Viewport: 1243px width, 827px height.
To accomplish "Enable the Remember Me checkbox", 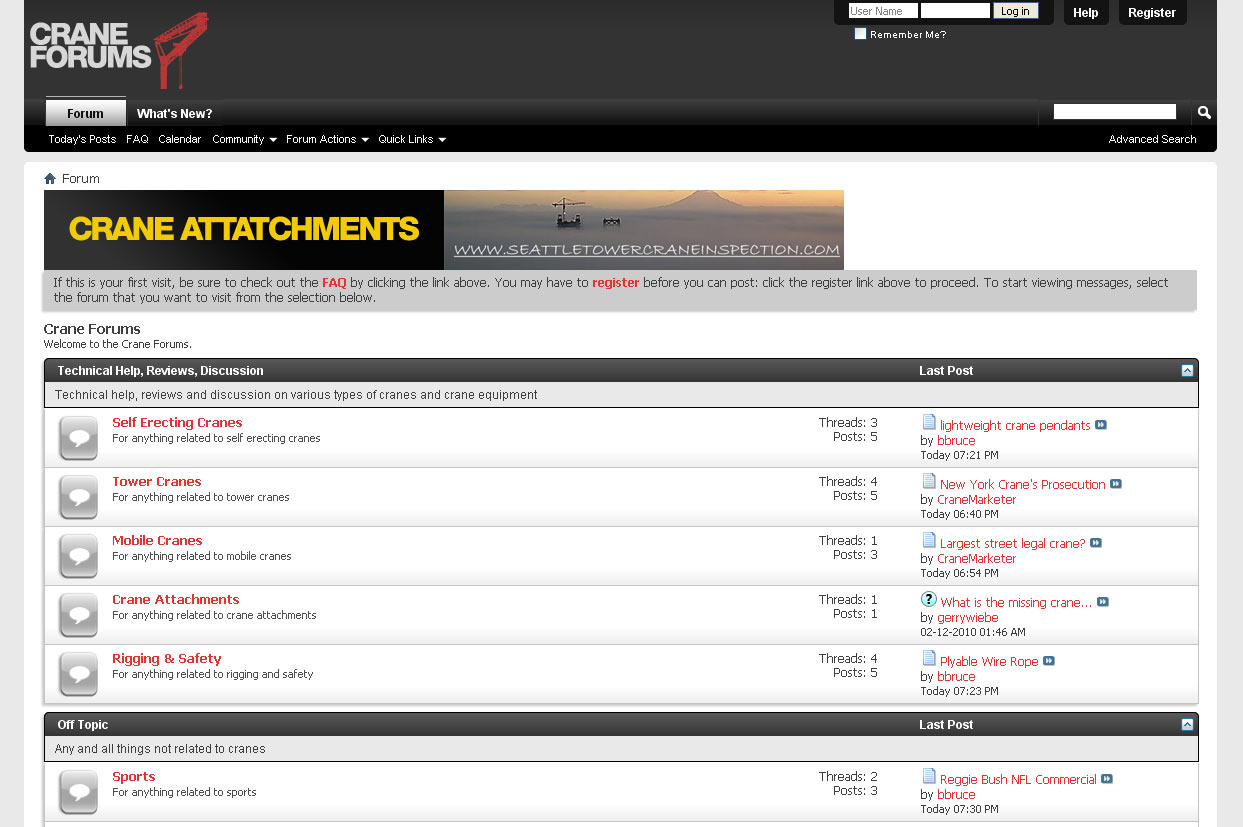I will pyautogui.click(x=860, y=34).
